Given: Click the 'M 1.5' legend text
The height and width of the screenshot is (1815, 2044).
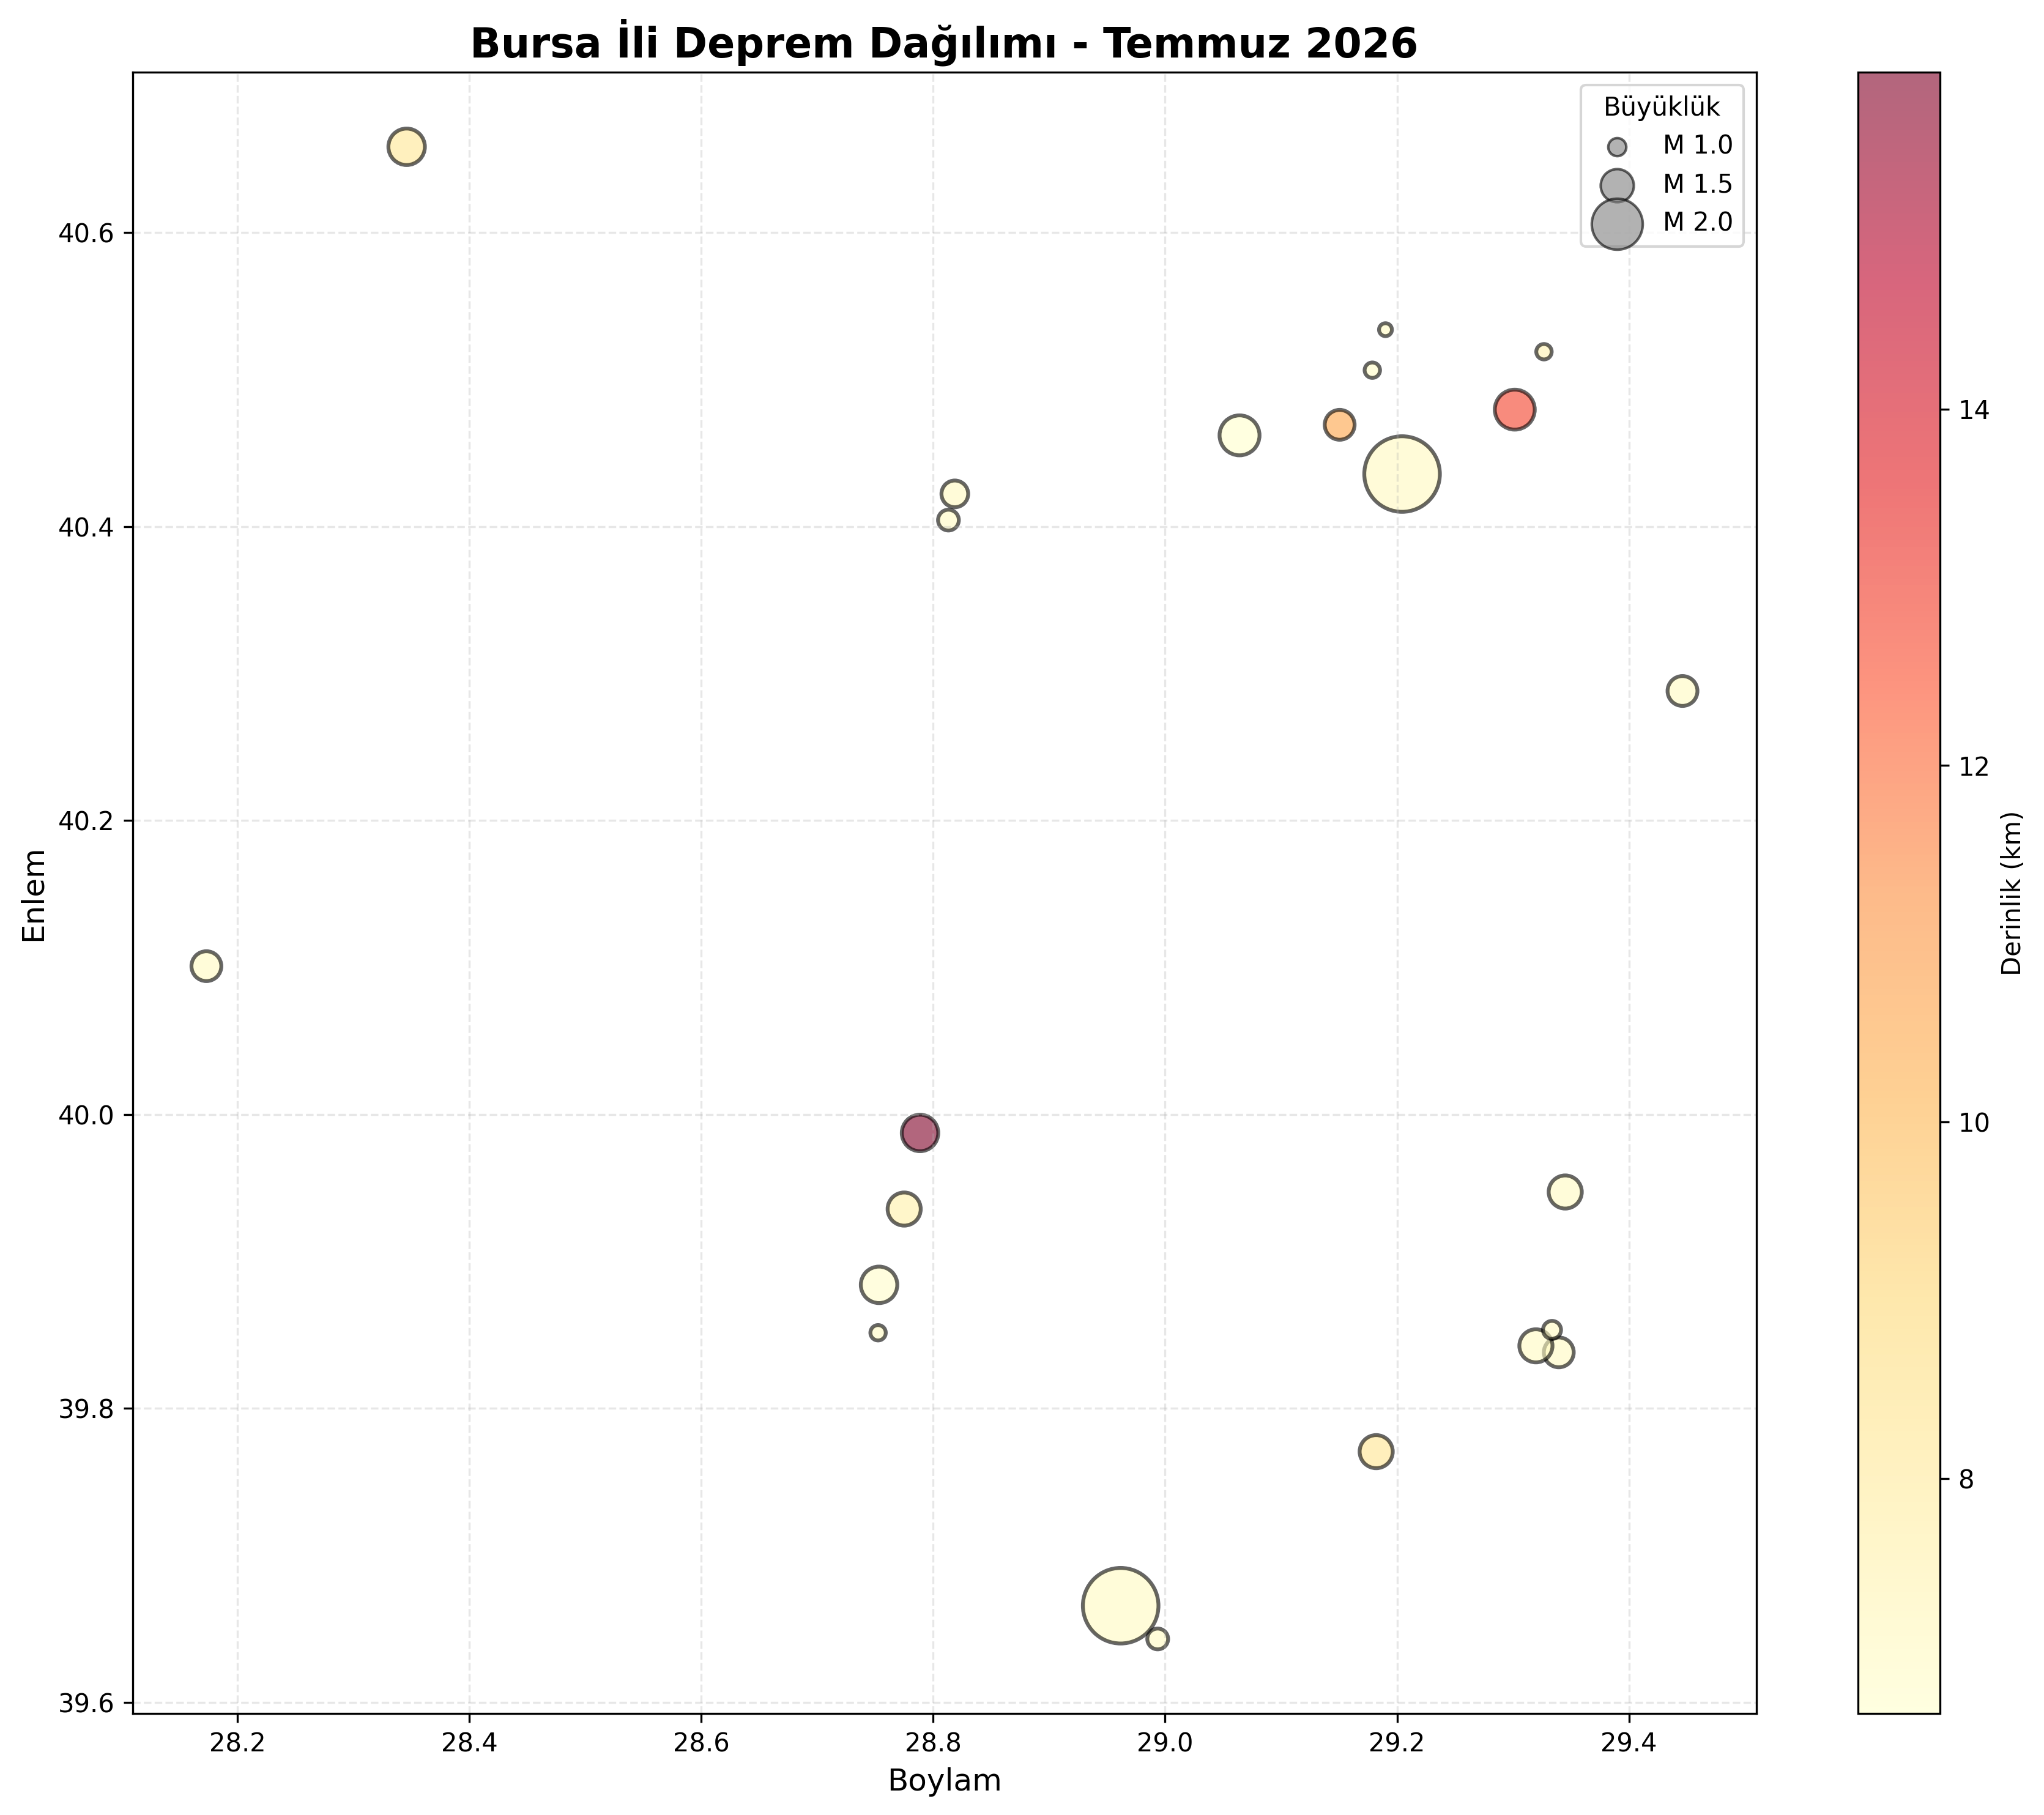Looking at the screenshot, I should (1698, 184).
